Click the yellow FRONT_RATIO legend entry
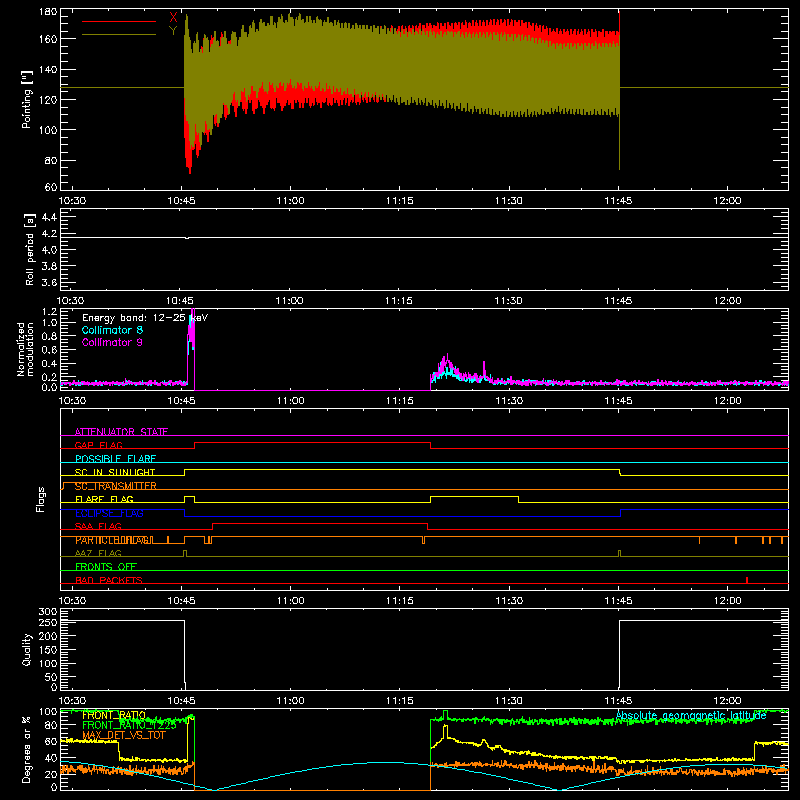This screenshot has height=800, width=800. [x=114, y=715]
